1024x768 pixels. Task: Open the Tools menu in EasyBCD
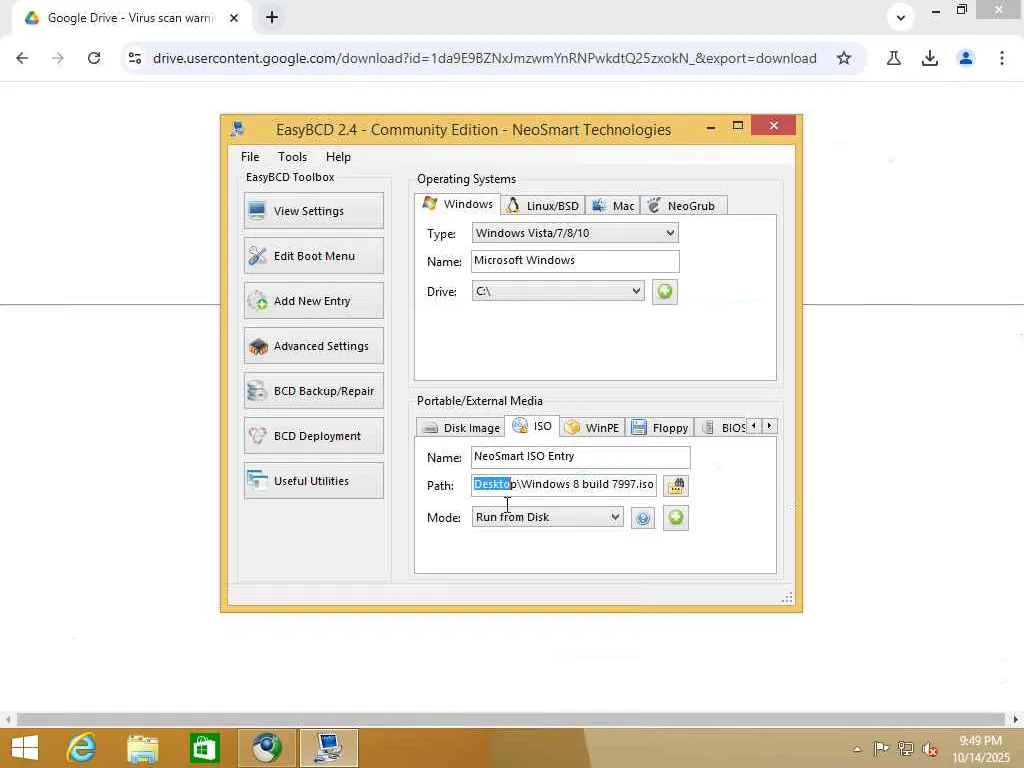[292, 157]
